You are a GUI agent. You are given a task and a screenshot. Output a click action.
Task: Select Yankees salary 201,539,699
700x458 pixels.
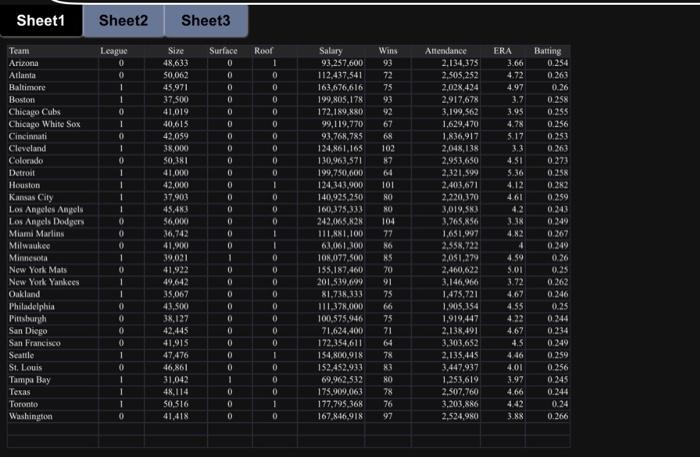pyautogui.click(x=340, y=282)
